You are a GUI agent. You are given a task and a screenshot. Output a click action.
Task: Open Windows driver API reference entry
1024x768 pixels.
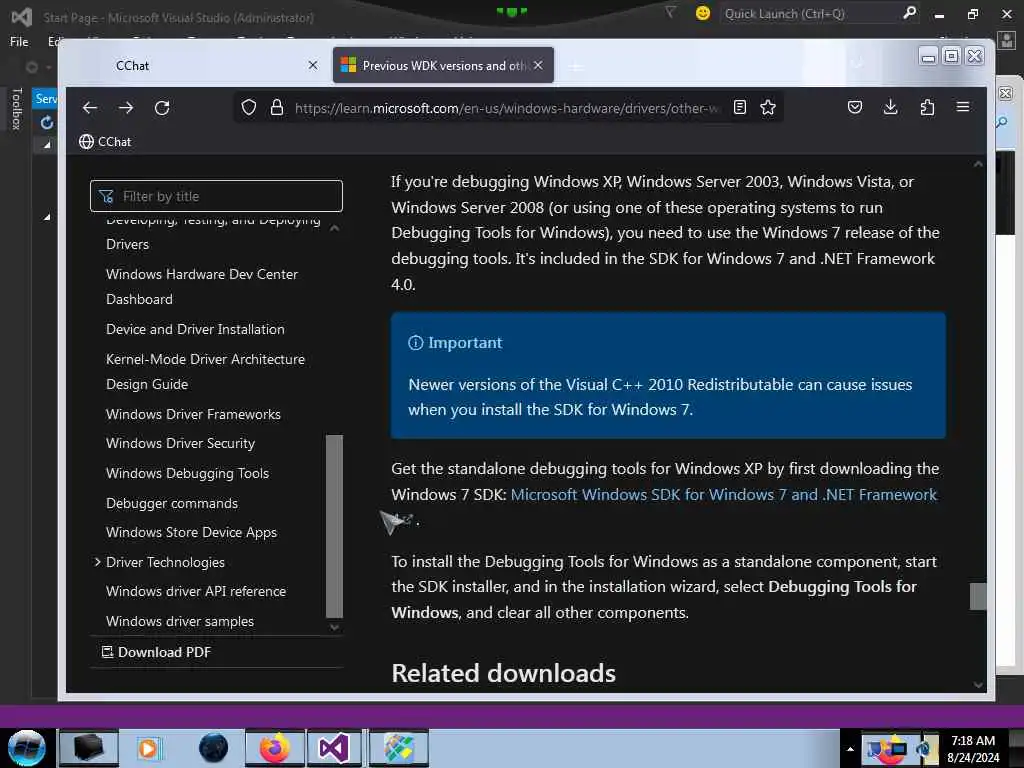pos(196,591)
